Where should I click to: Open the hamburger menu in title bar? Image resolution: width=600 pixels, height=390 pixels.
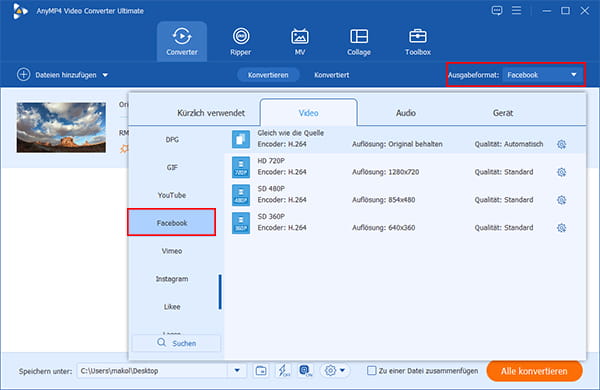[x=517, y=10]
